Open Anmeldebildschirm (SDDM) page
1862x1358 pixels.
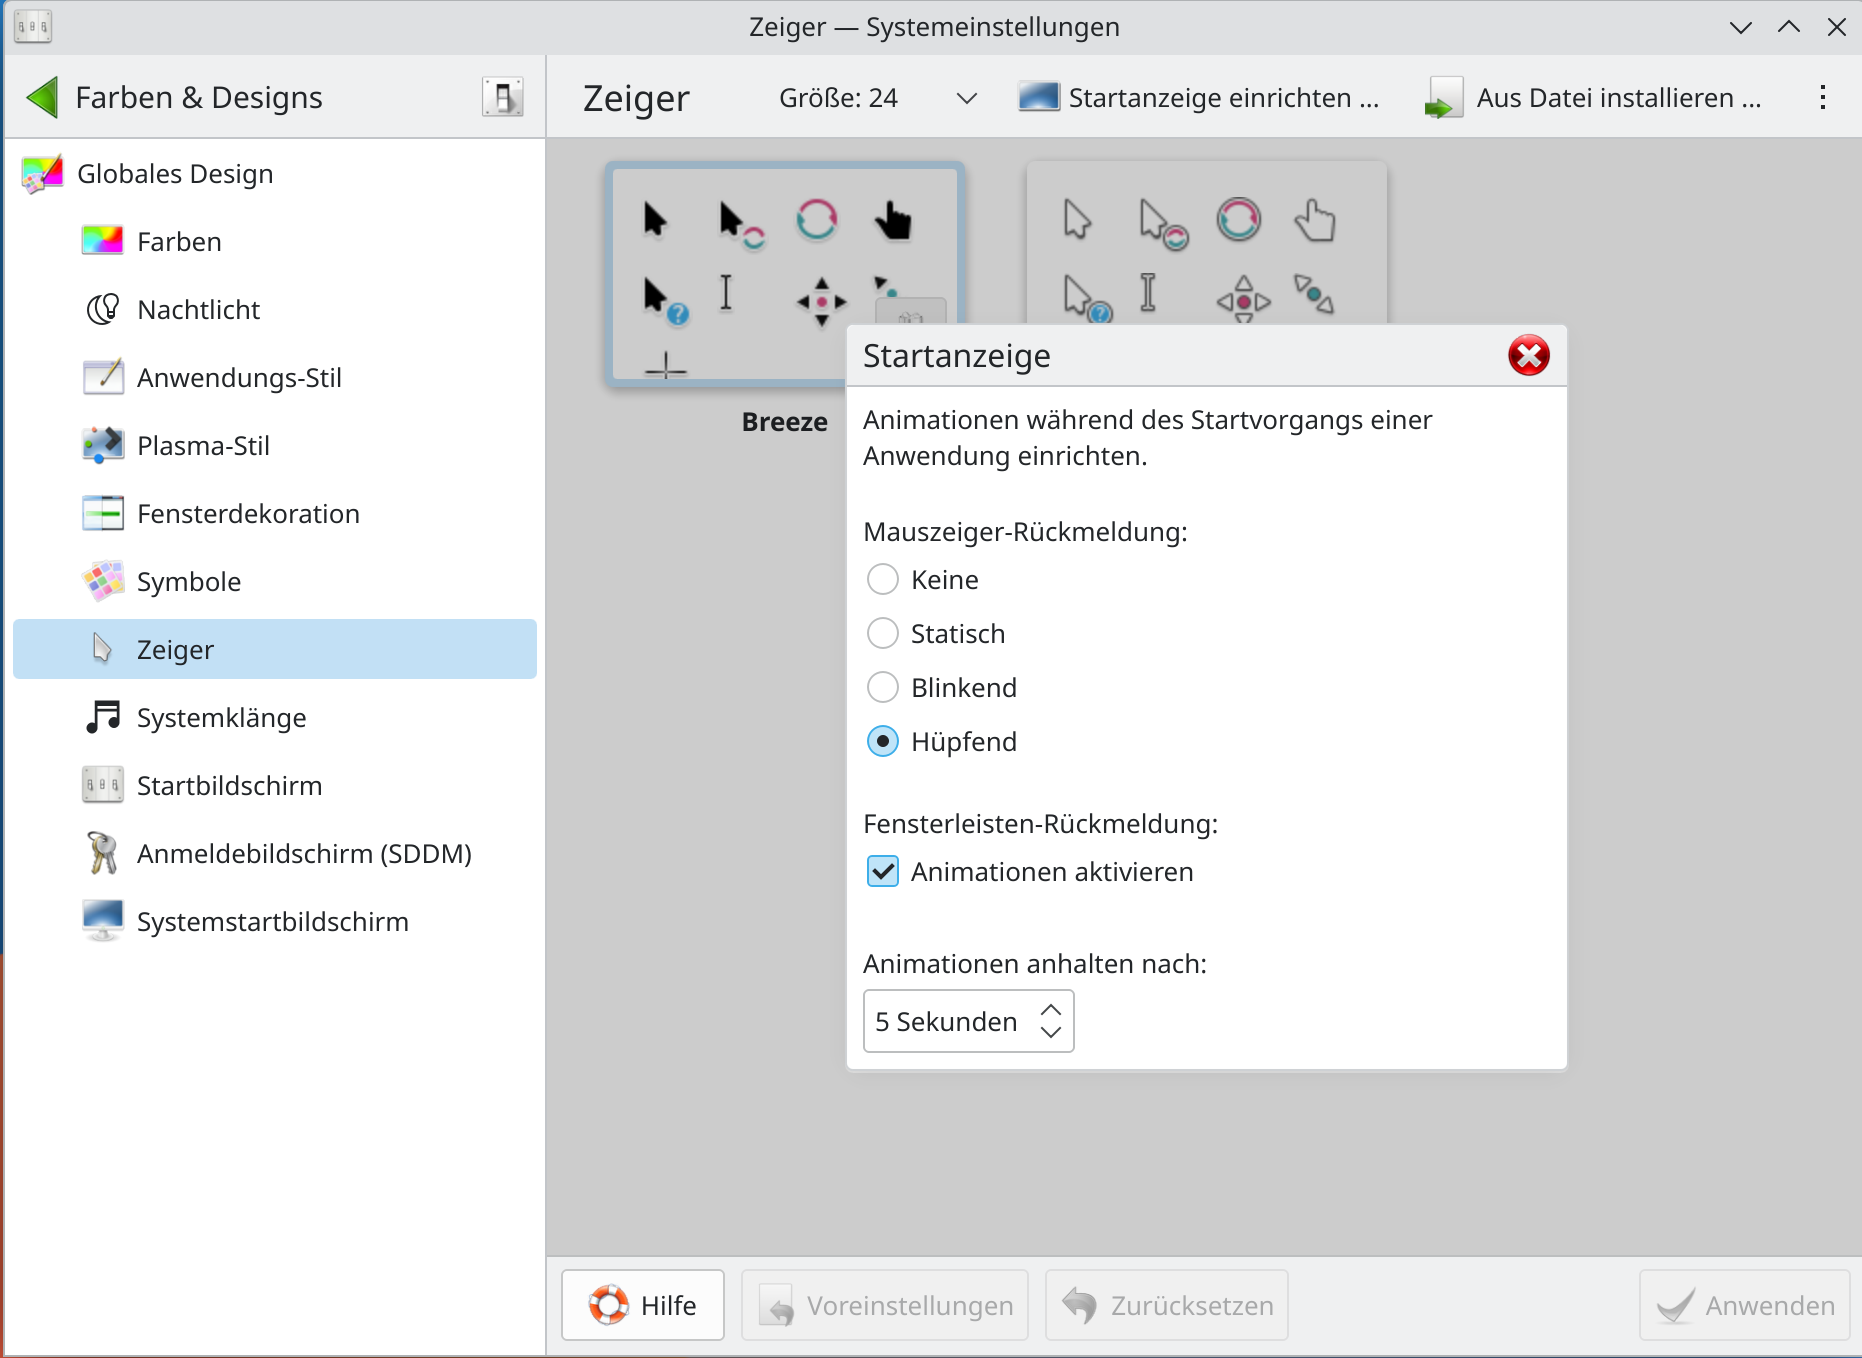(x=275, y=854)
